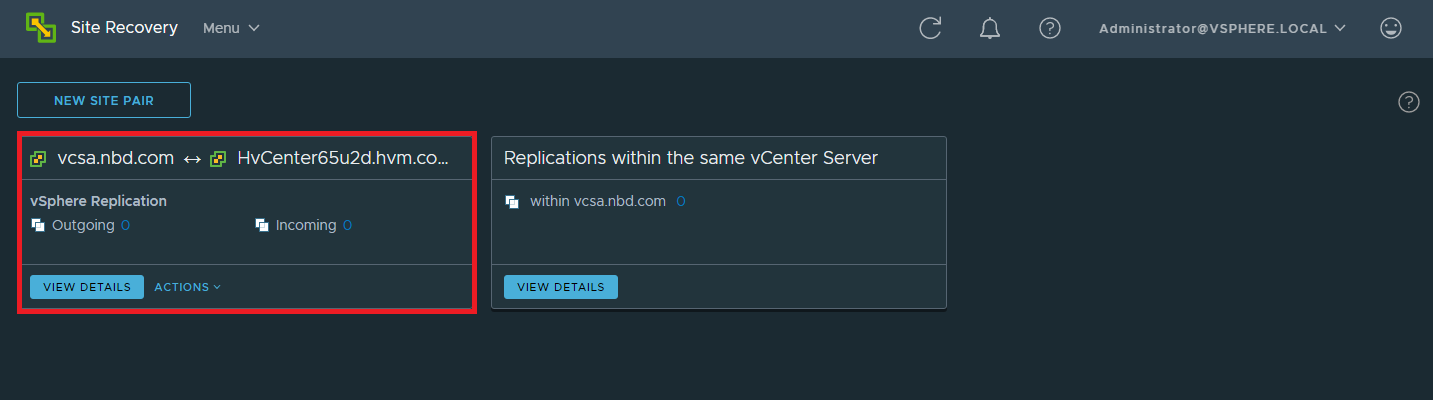Click the page help icon below the header
This screenshot has width=1433, height=400.
1409,101
